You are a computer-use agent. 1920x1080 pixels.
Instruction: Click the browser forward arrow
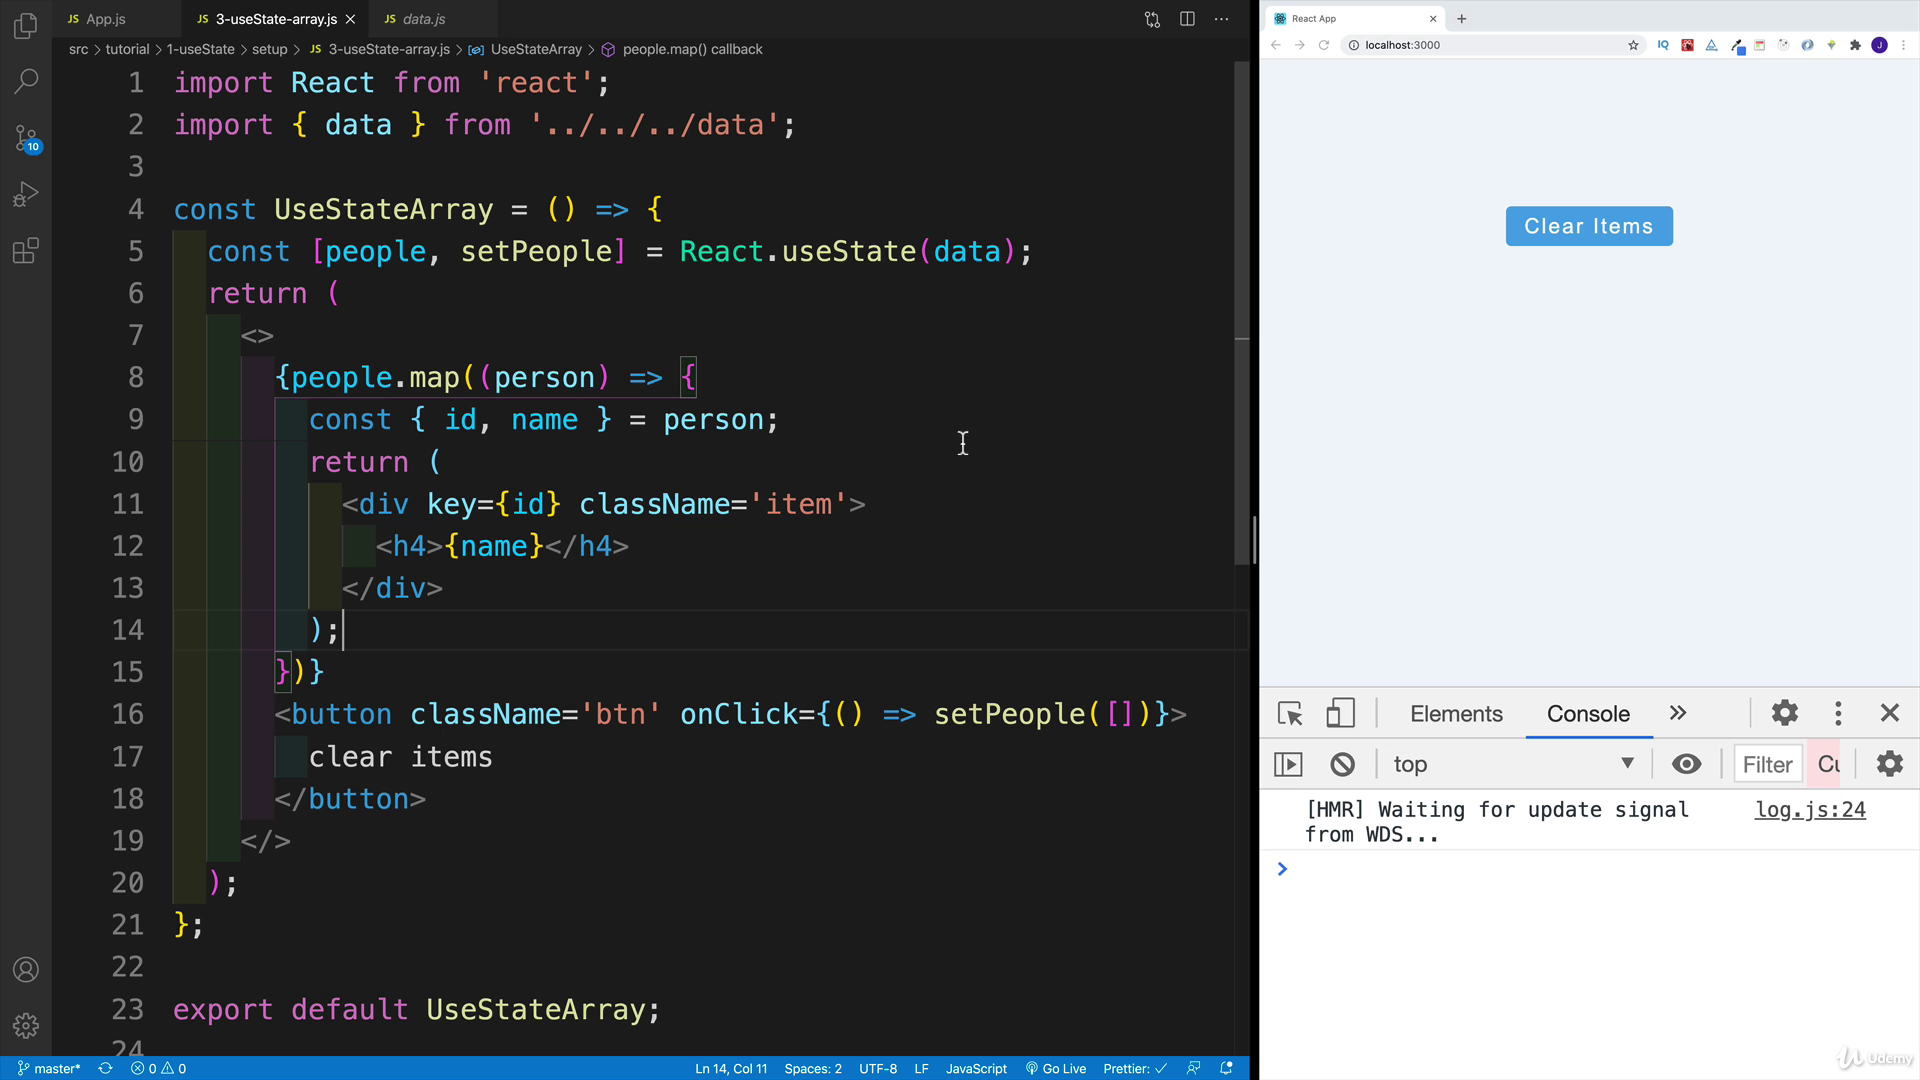tap(1299, 45)
